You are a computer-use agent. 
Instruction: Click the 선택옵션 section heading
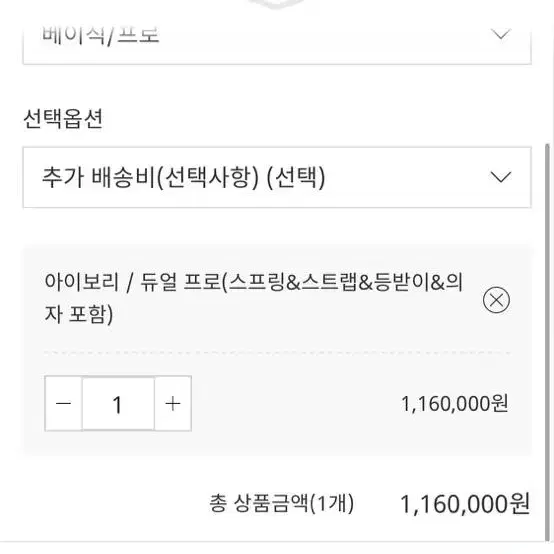63,118
